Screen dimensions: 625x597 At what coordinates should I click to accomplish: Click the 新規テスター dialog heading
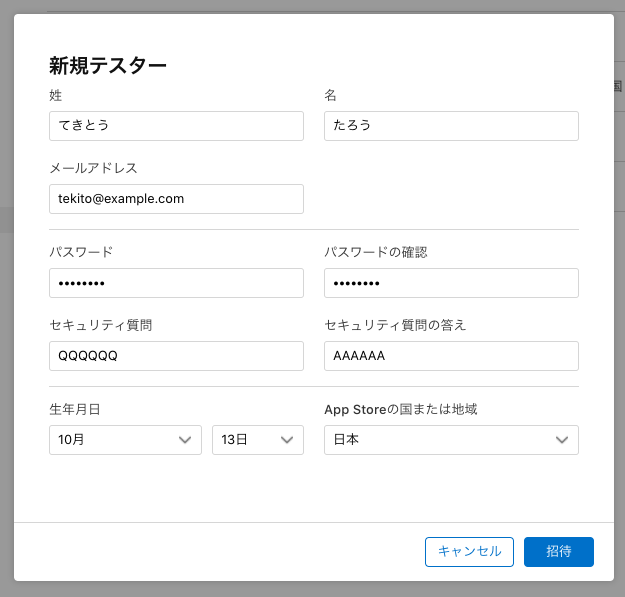tap(108, 66)
